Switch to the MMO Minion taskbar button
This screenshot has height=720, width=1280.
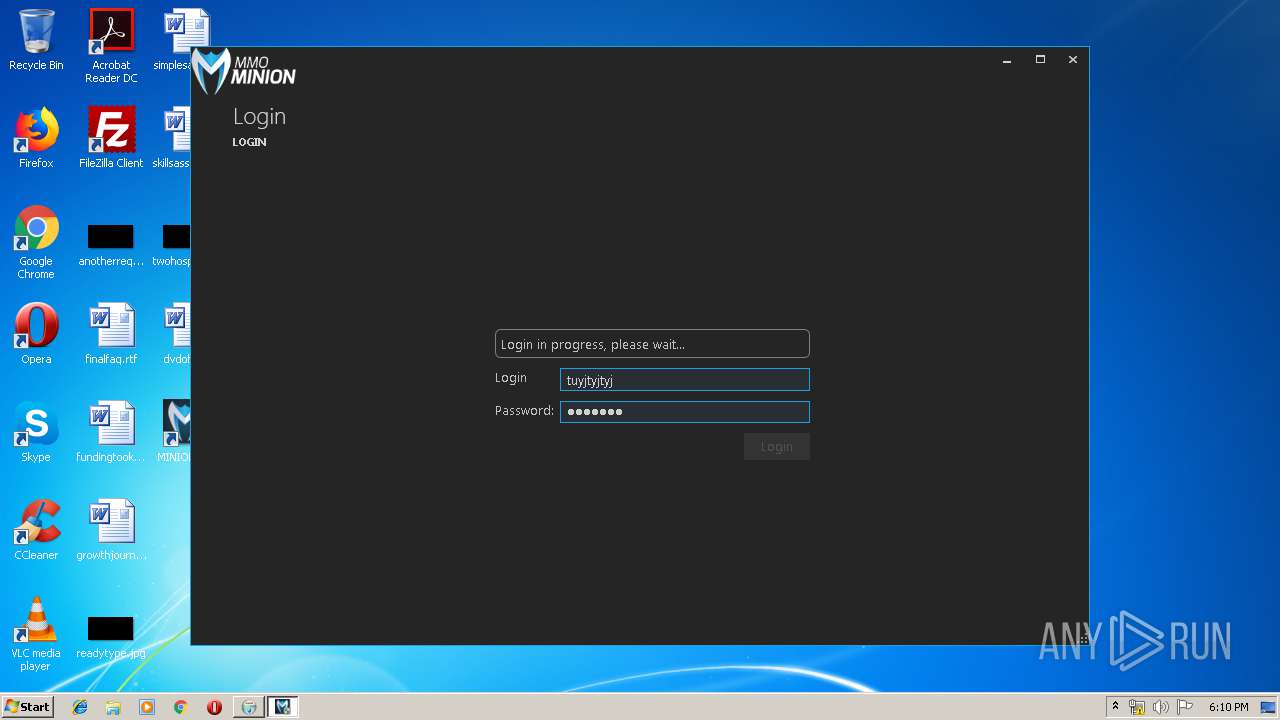click(282, 707)
